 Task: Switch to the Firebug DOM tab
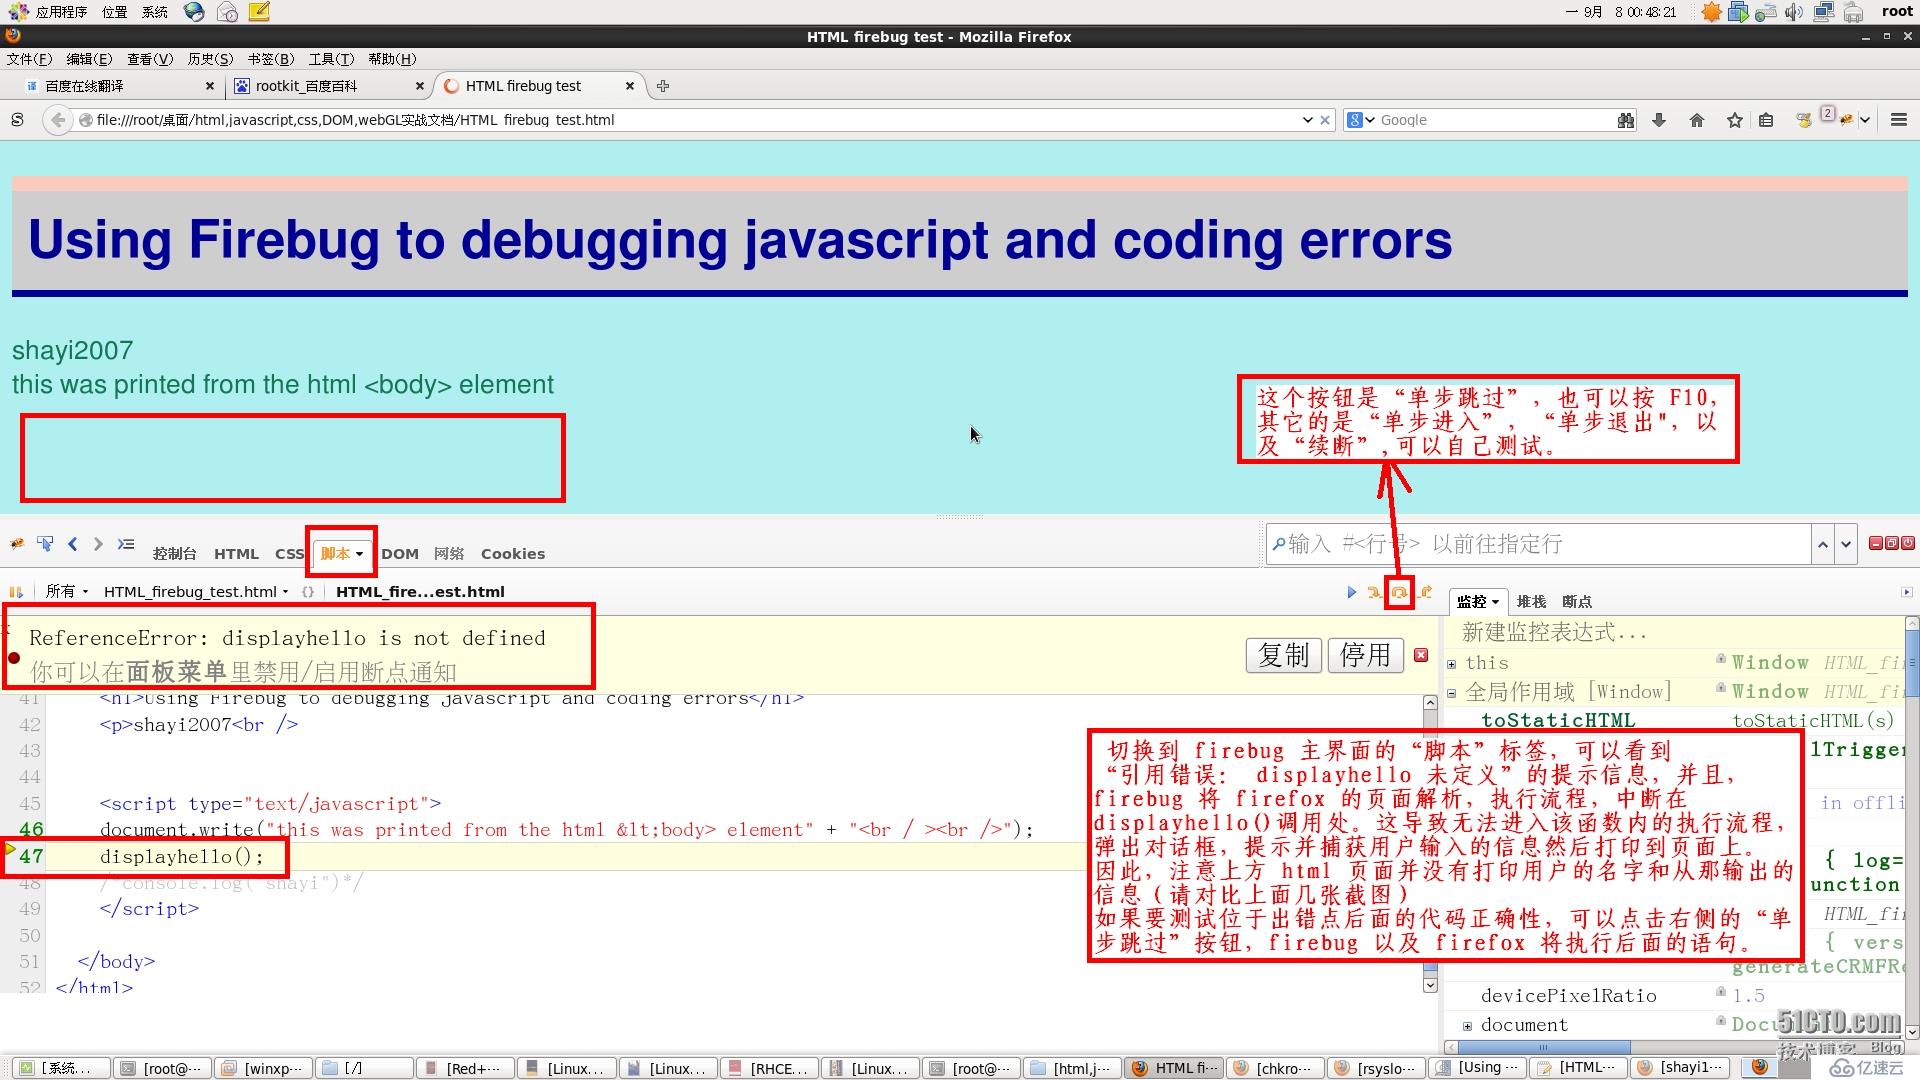[400, 554]
